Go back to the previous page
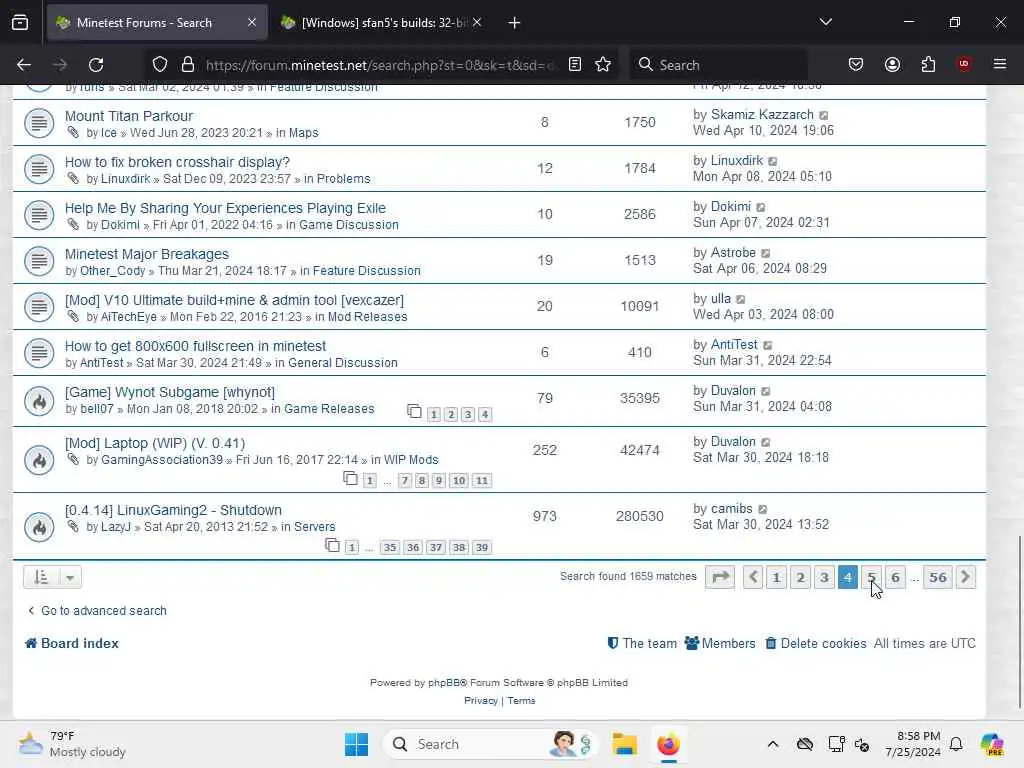The image size is (1024, 768). click(x=24, y=65)
